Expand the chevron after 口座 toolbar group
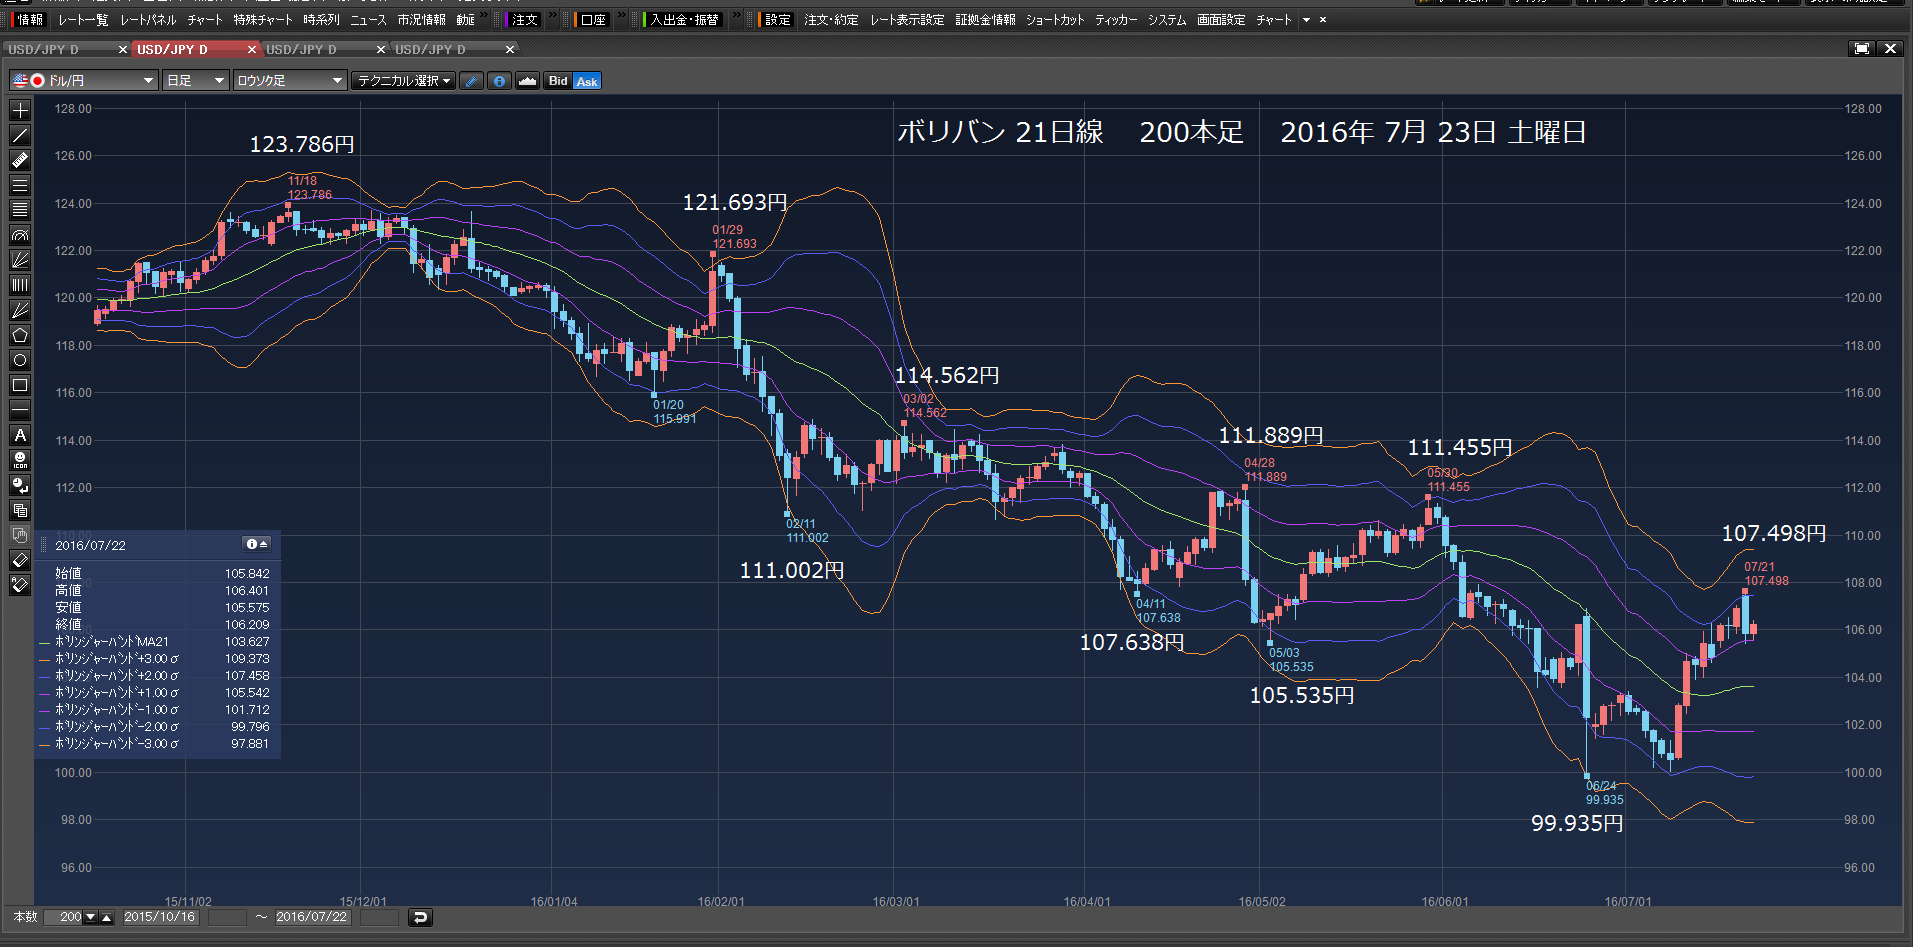Viewport: 1913px width, 947px height. pyautogui.click(x=621, y=16)
